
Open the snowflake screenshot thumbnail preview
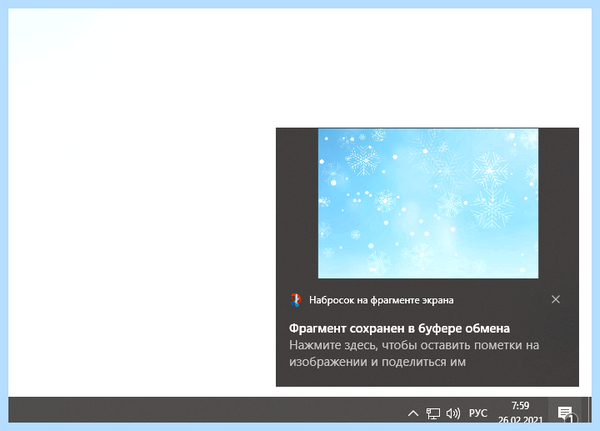coord(428,203)
